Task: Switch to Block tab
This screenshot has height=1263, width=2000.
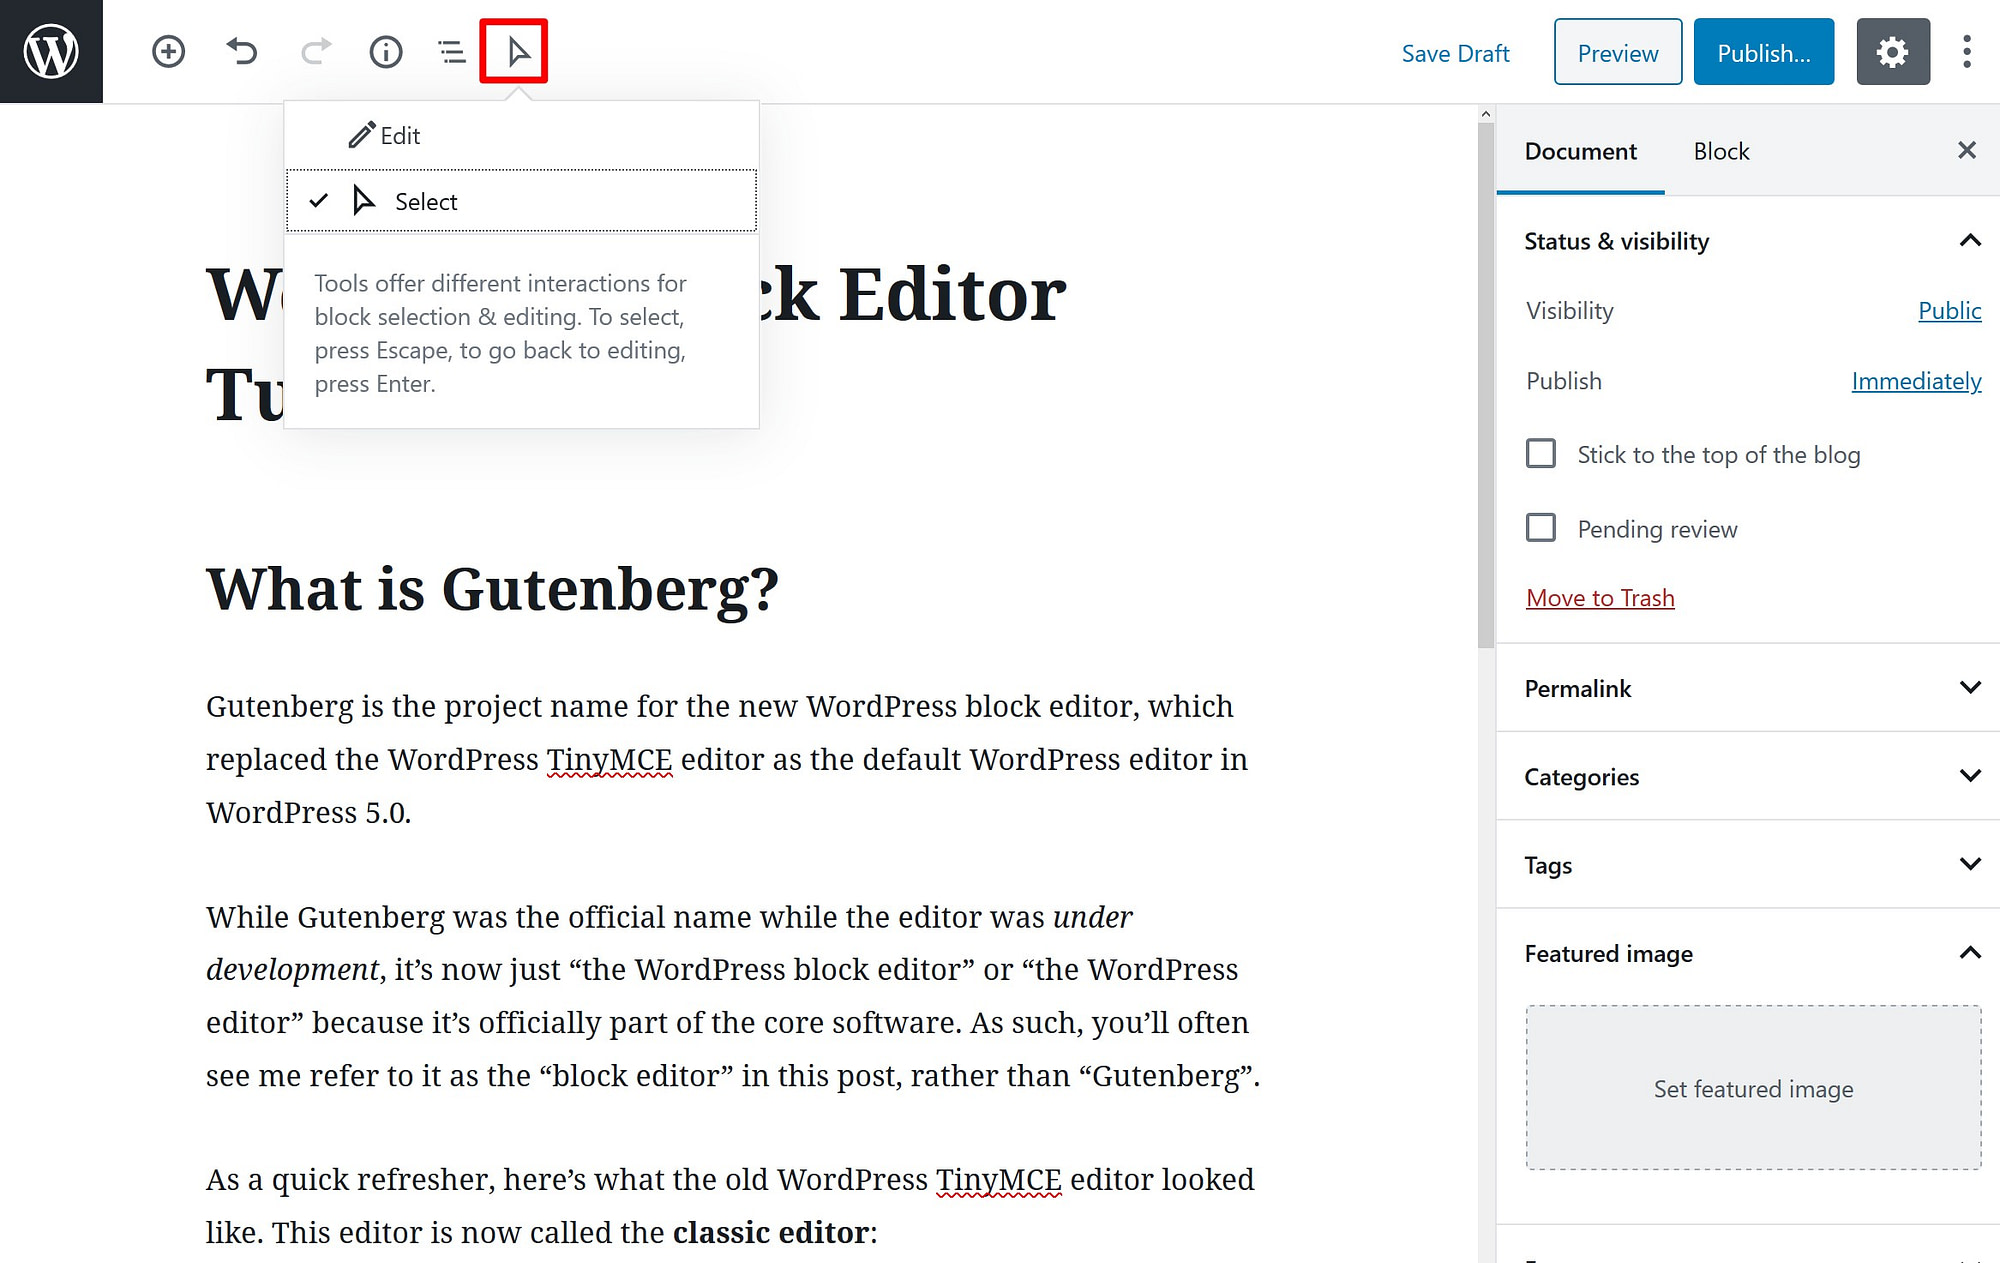Action: coord(1721,152)
